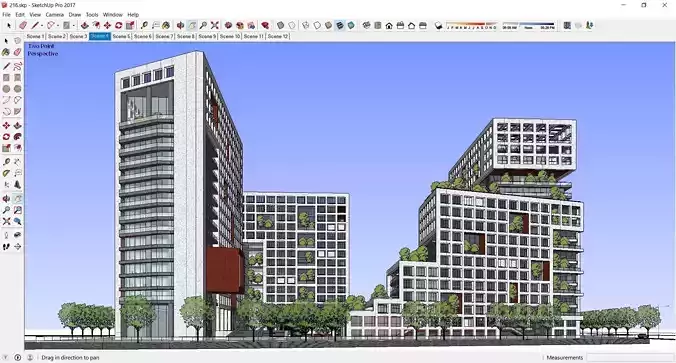Select the Follow Me tool in the left palette
Image resolution: width=676 pixels, height=363 pixels.
(x=17, y=137)
